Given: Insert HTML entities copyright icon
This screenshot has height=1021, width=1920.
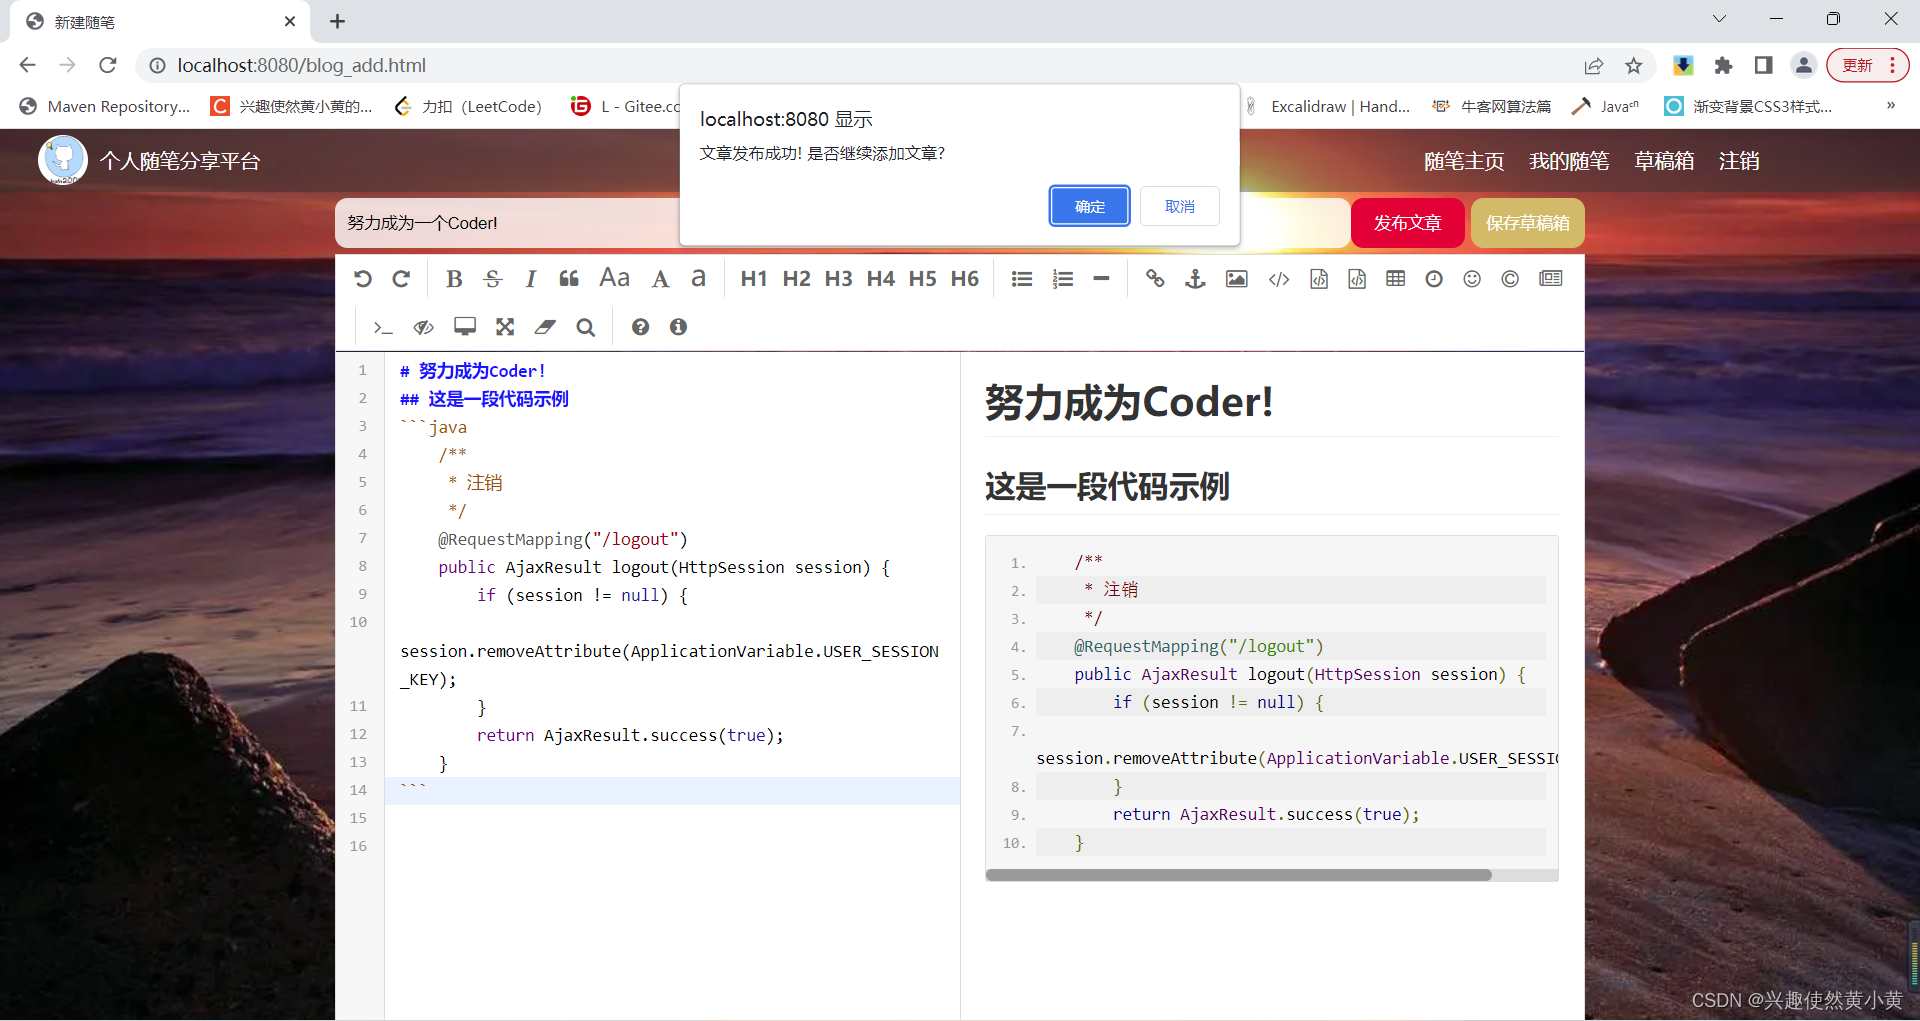Looking at the screenshot, I should coord(1510,279).
